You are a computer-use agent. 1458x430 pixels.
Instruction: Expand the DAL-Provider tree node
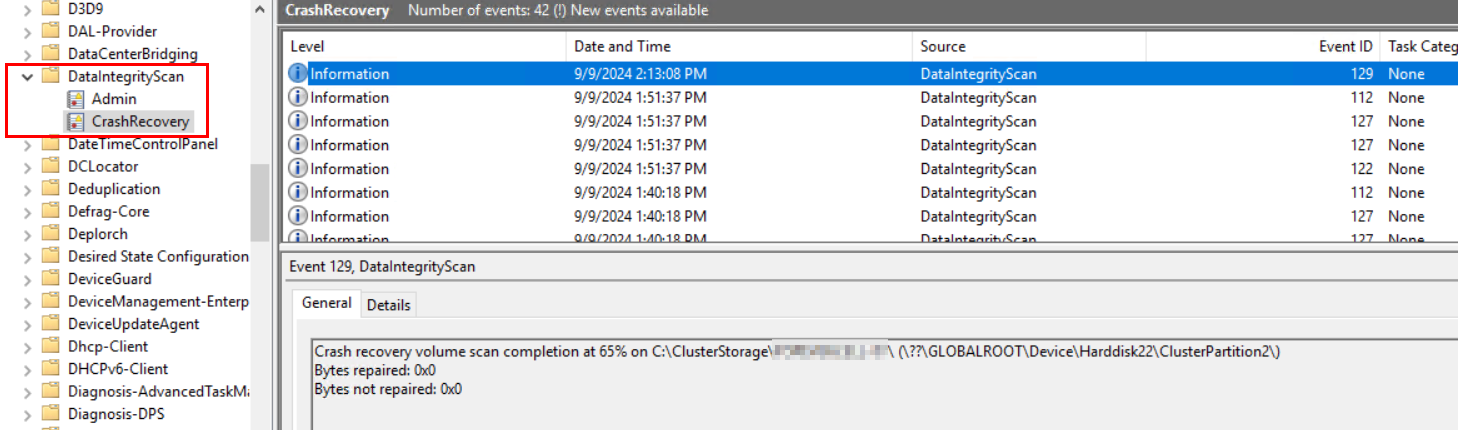[x=28, y=32]
